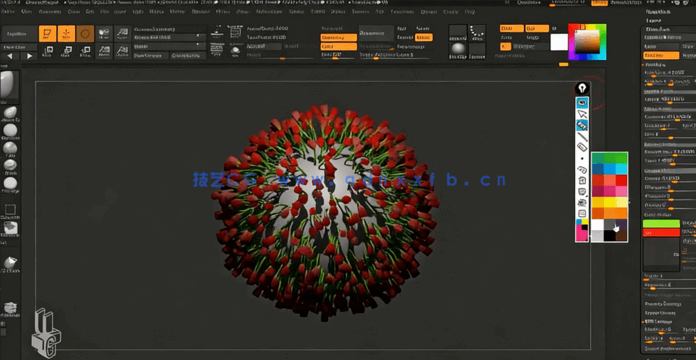The width and height of the screenshot is (696, 360).
Task: Select the dark orange circle tool icon
Action: [x=85, y=34]
